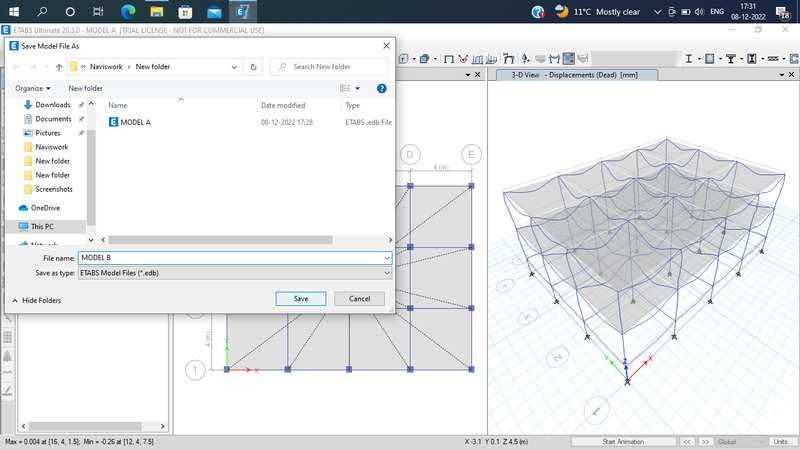Screen dimensions: 800x450
Task: Select This PC in the navigation pane
Action: (x=42, y=227)
